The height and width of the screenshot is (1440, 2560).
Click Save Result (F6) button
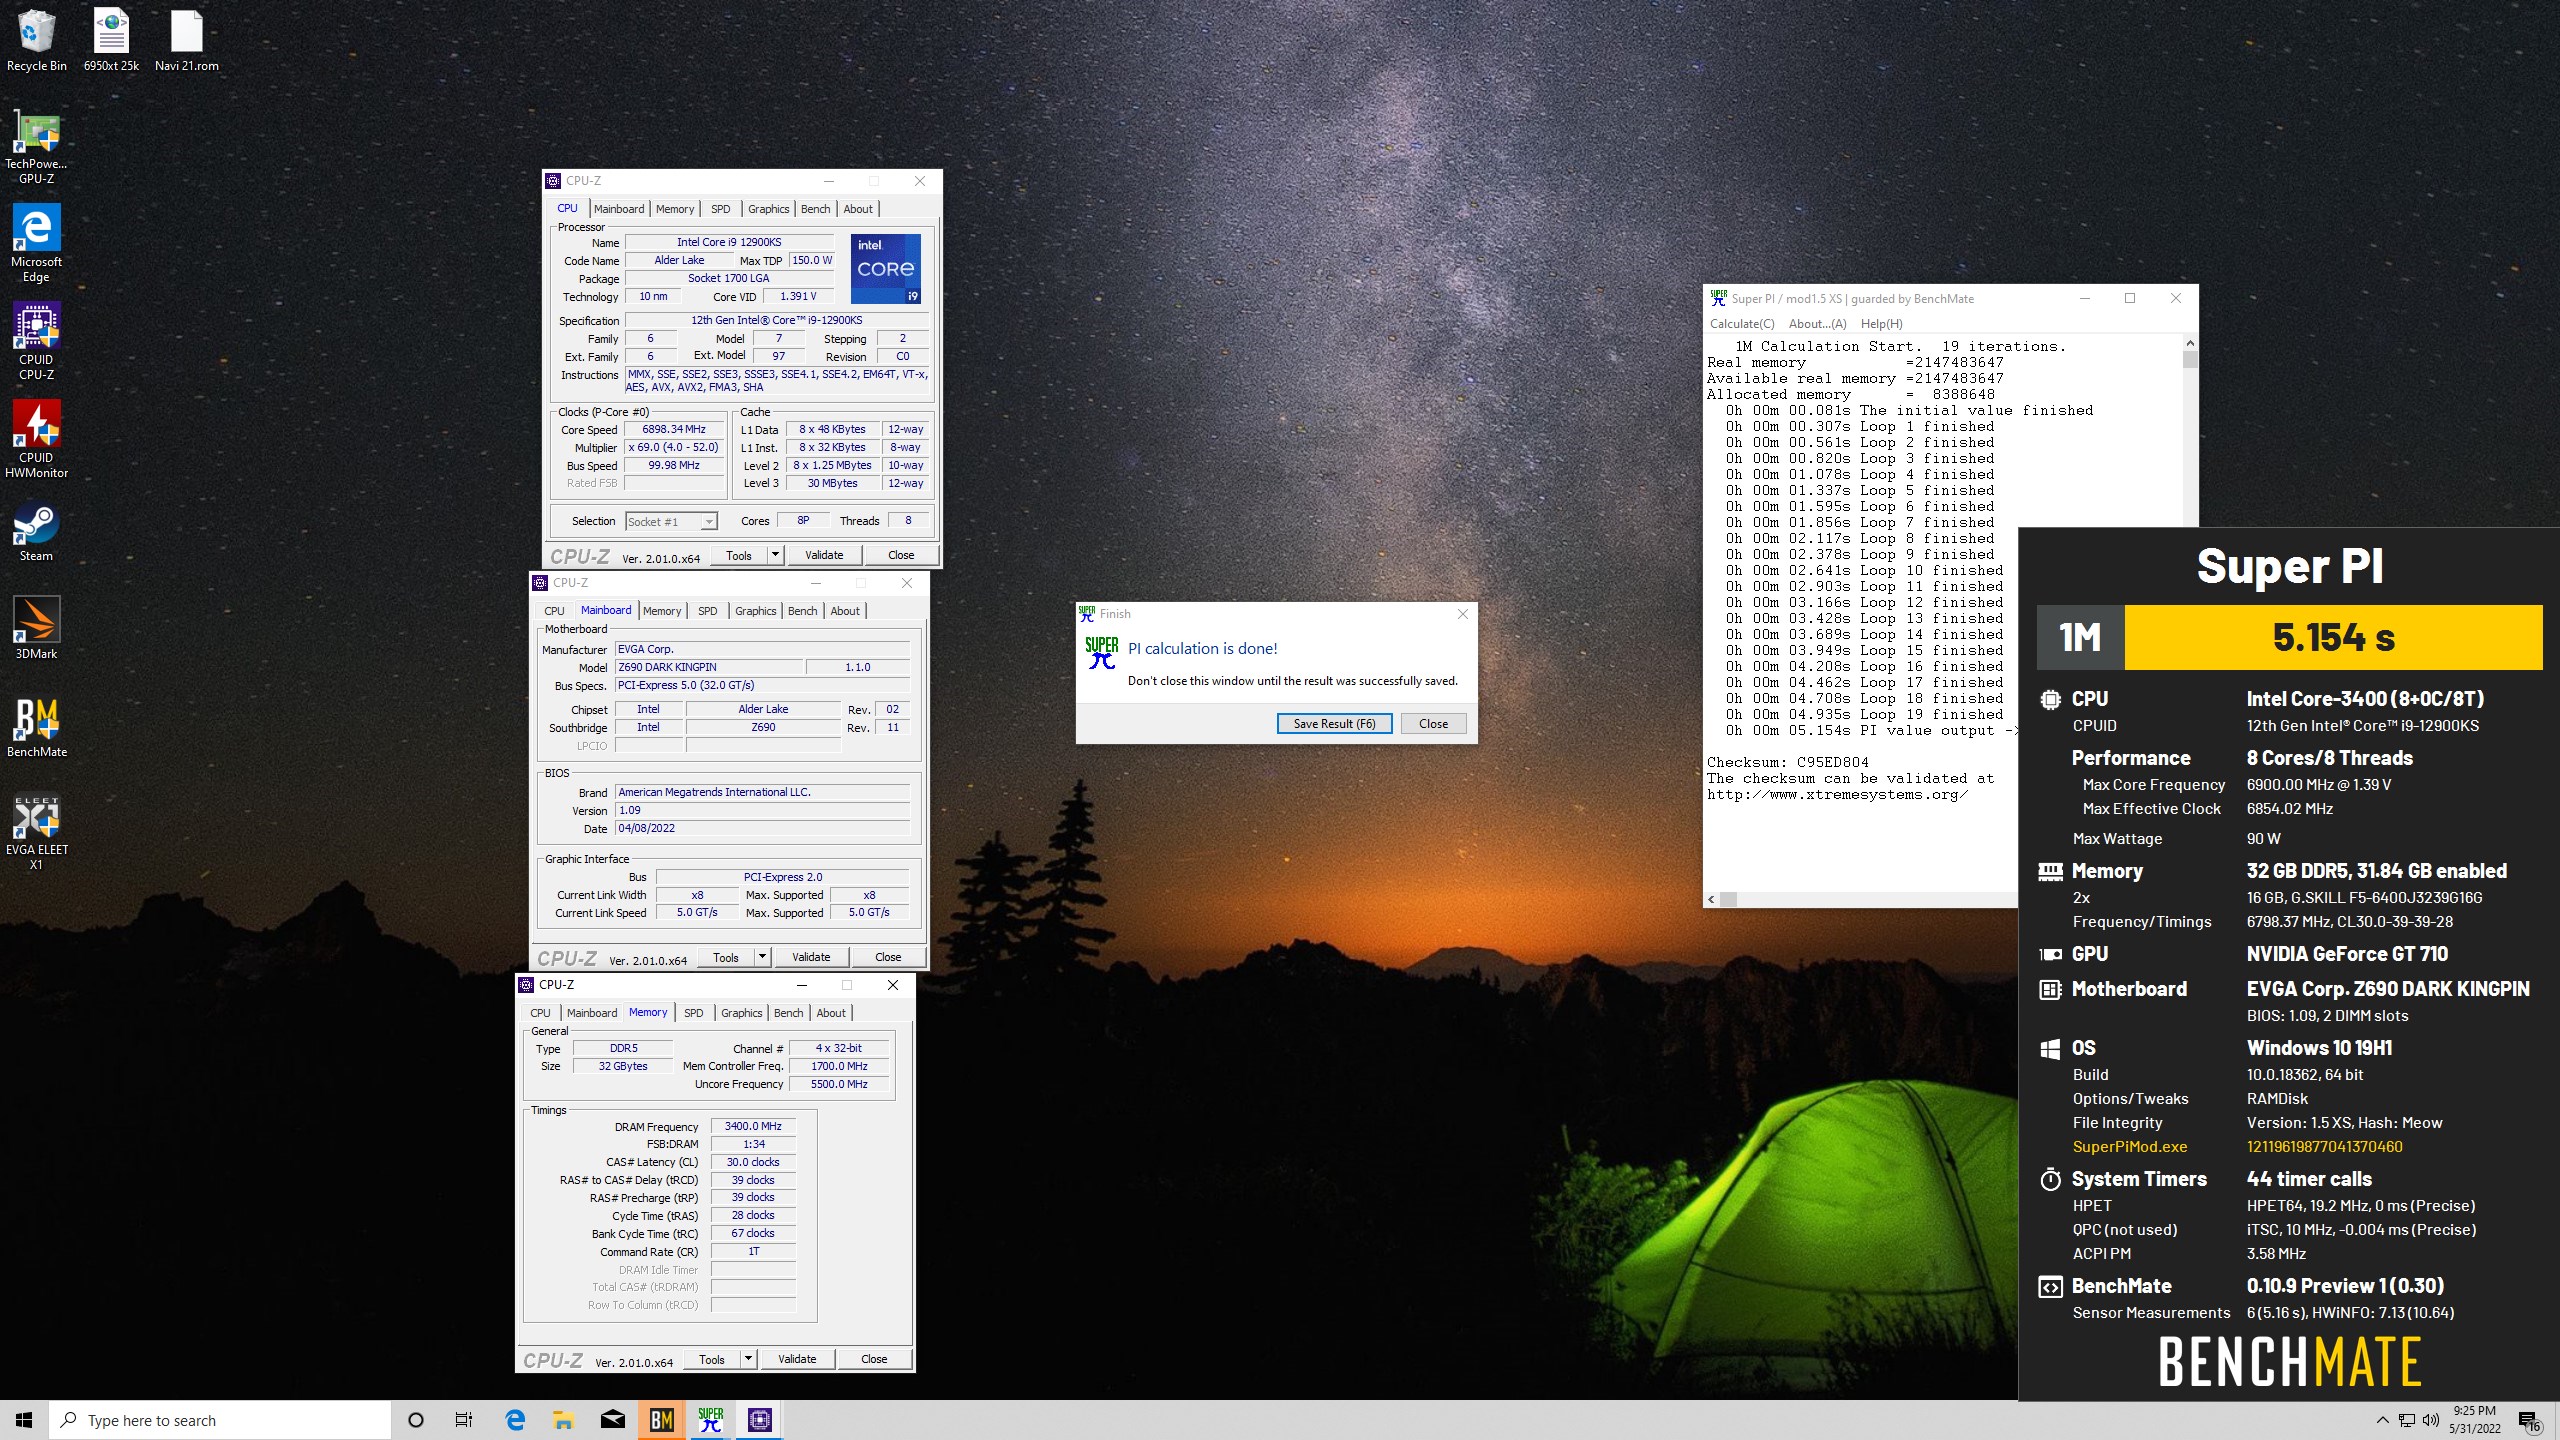coord(1334,724)
